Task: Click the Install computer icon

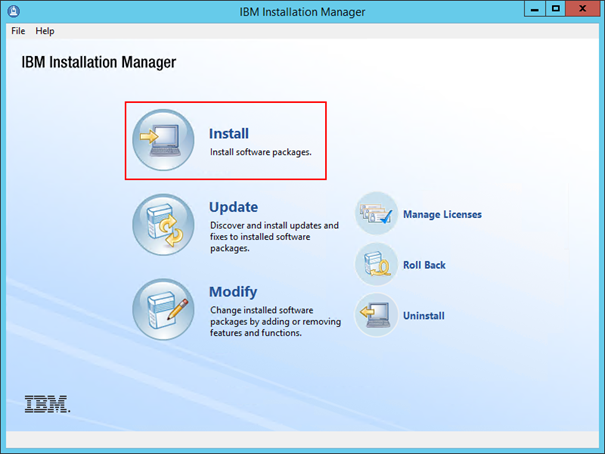Action: [163, 140]
